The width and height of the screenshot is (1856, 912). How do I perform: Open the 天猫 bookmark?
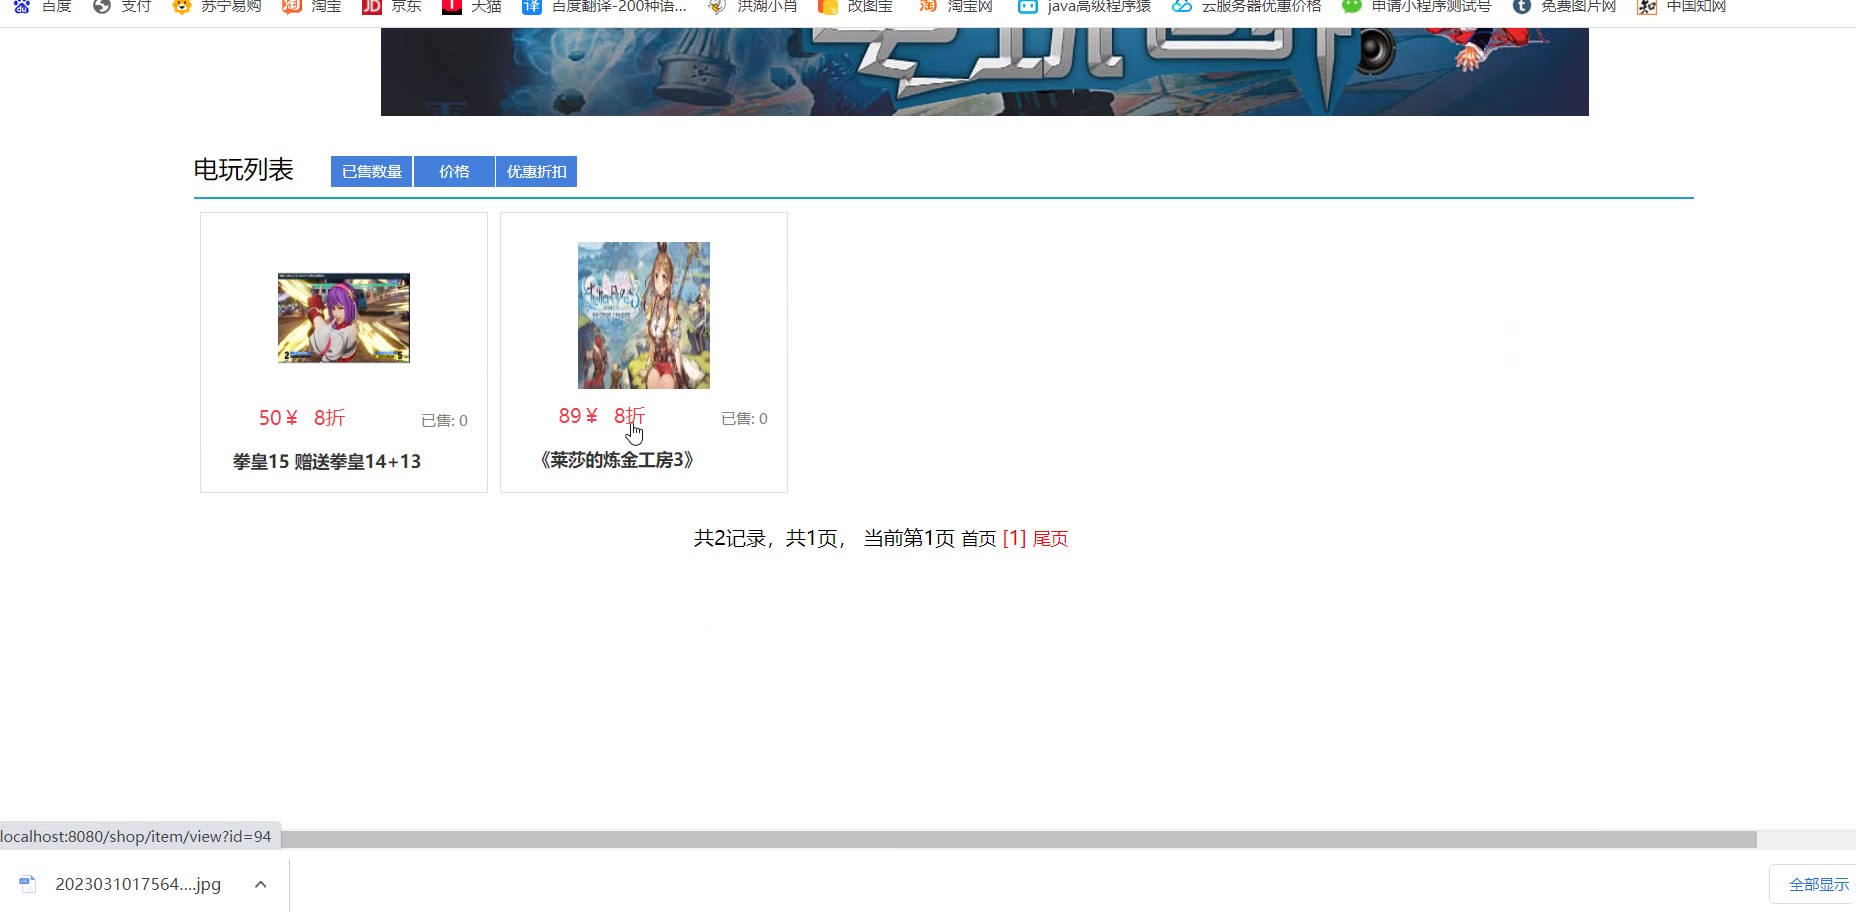tap(472, 6)
